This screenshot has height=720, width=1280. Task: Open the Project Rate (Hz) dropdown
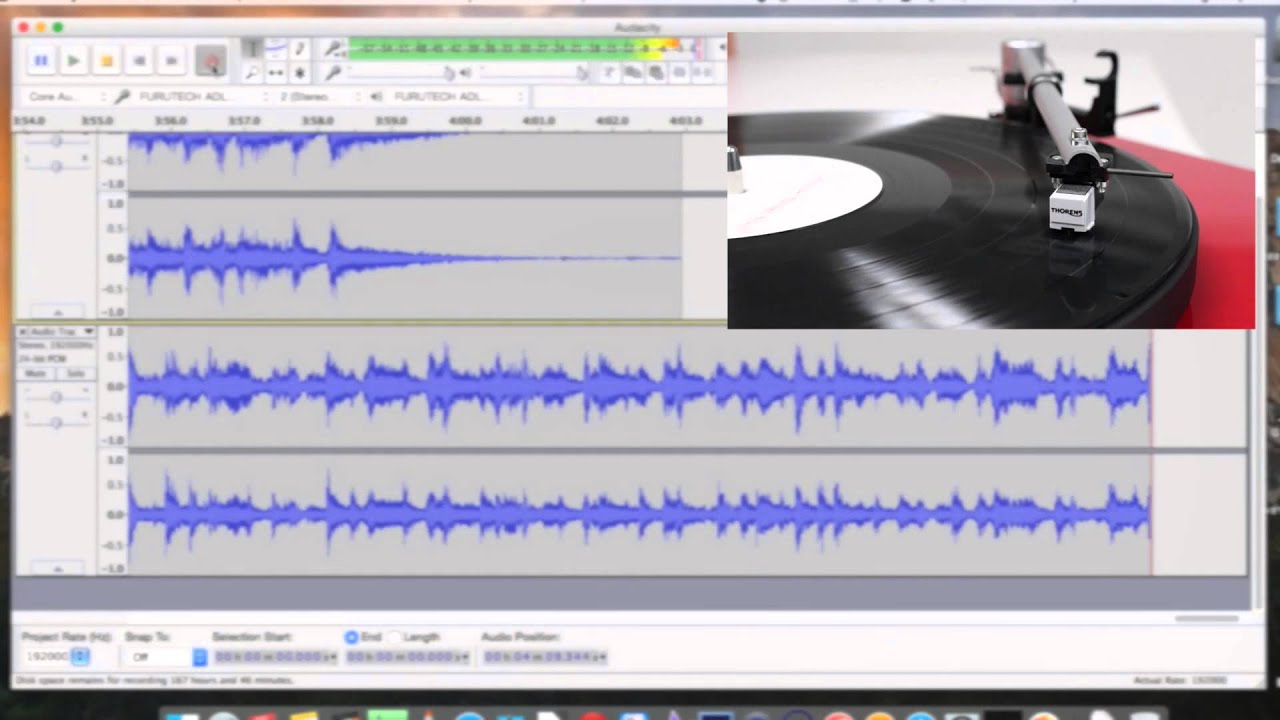[81, 657]
